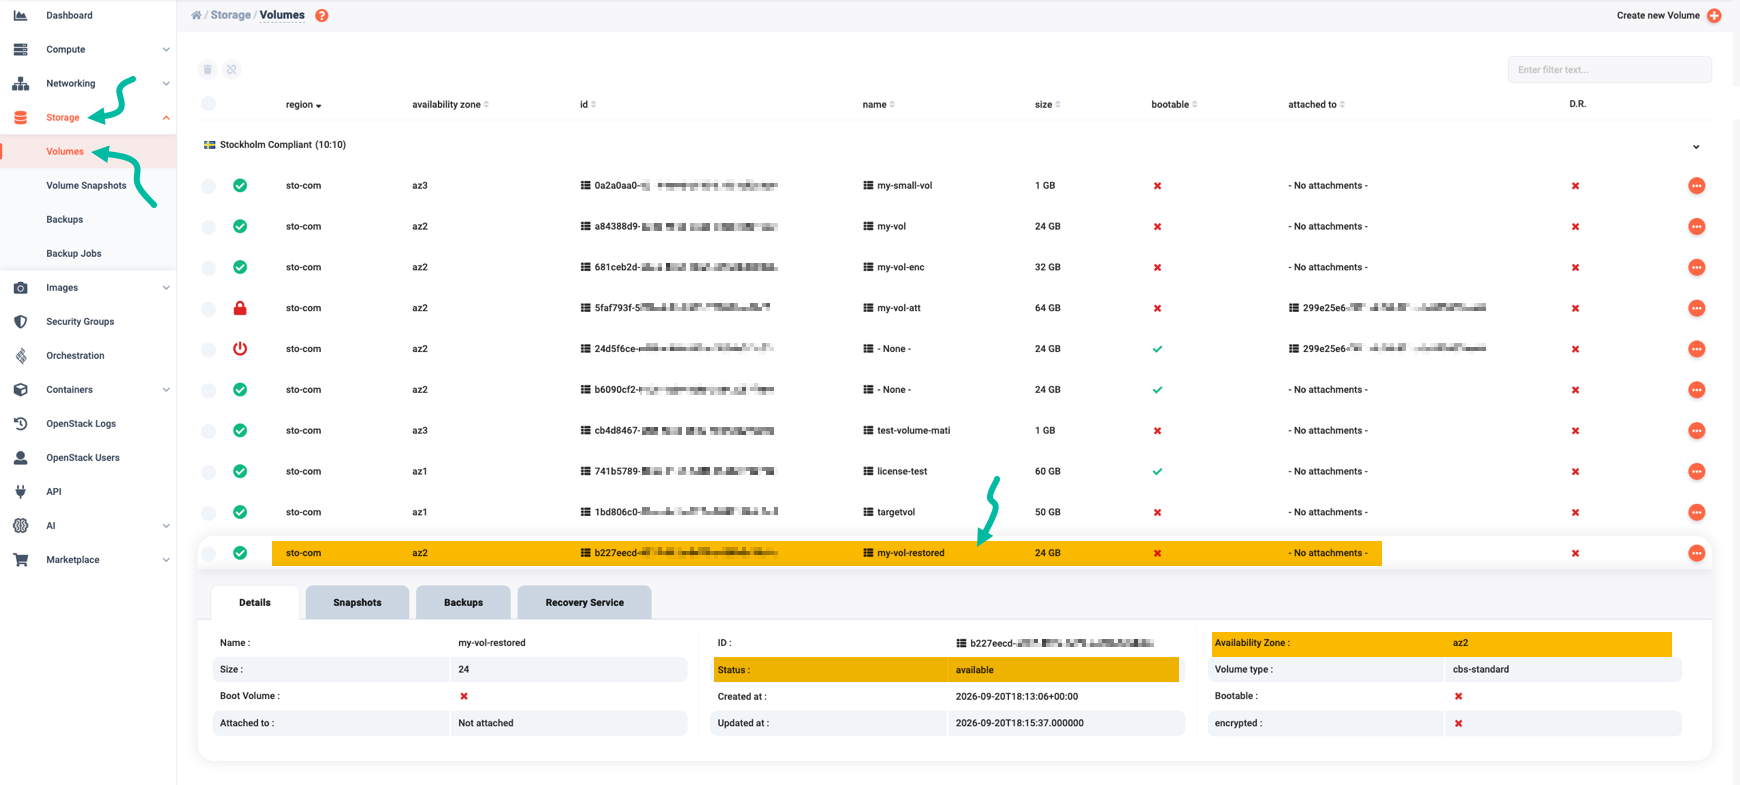
Task: Open Volume Snapshots in the sidebar
Action: (86, 185)
